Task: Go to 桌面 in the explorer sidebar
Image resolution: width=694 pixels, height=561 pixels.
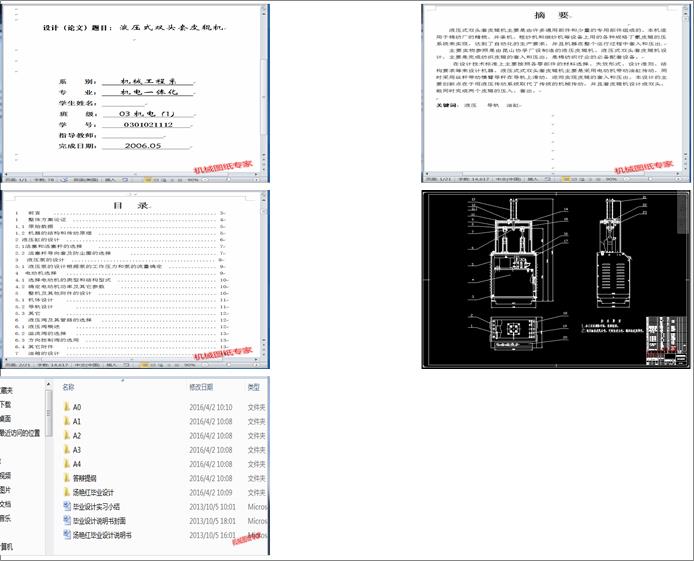Action: point(5,419)
